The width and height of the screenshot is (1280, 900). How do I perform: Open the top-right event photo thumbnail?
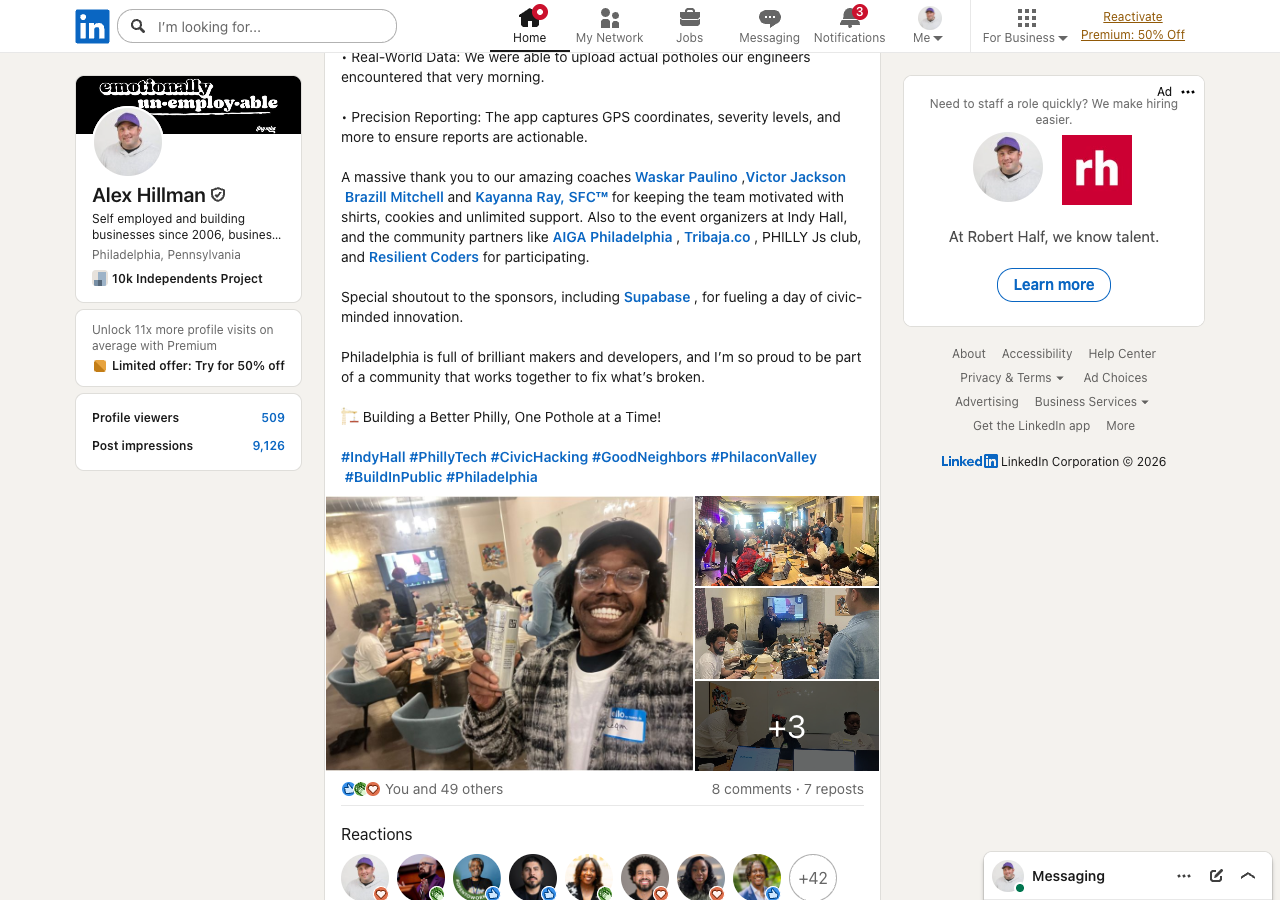tap(787, 541)
